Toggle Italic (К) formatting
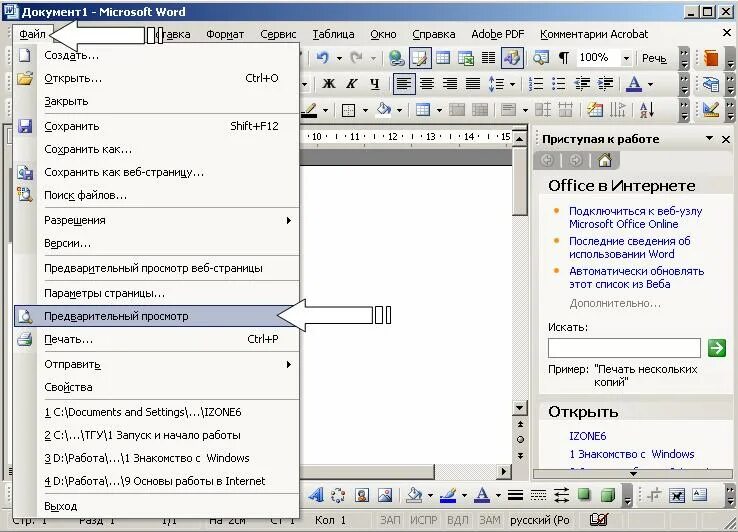 point(352,84)
